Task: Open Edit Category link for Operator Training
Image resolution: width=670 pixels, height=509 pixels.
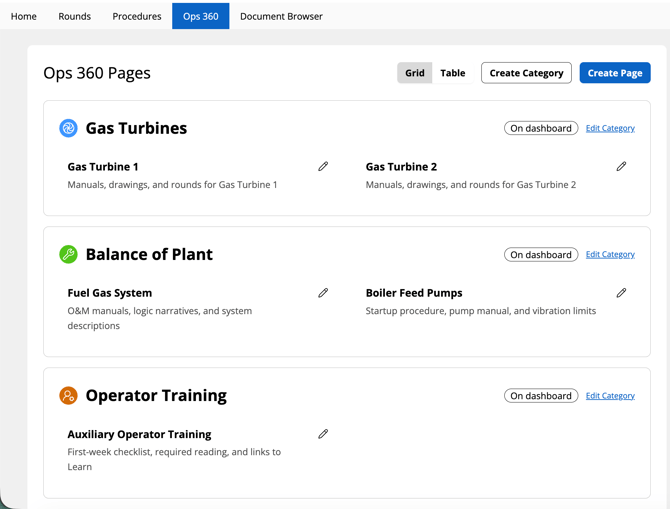Action: click(x=610, y=396)
